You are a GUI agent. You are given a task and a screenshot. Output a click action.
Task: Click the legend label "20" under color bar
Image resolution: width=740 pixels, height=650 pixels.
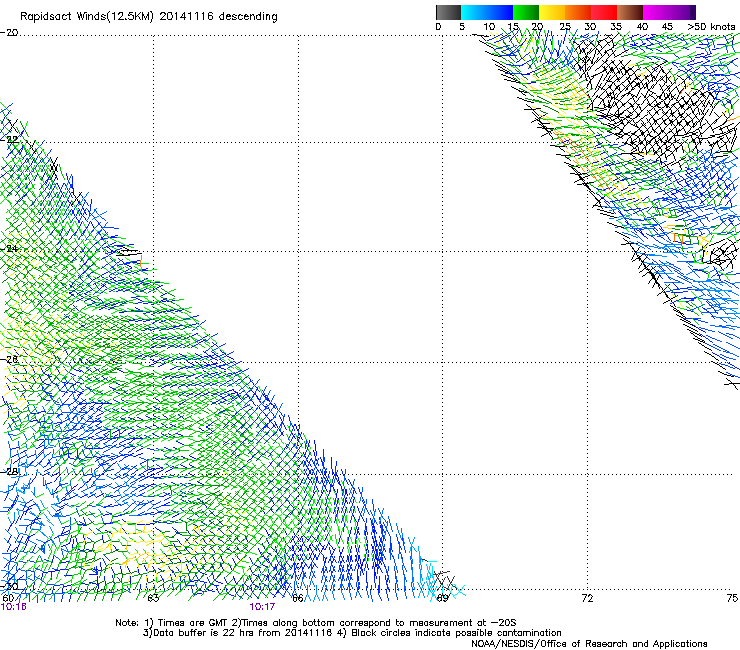click(x=537, y=26)
